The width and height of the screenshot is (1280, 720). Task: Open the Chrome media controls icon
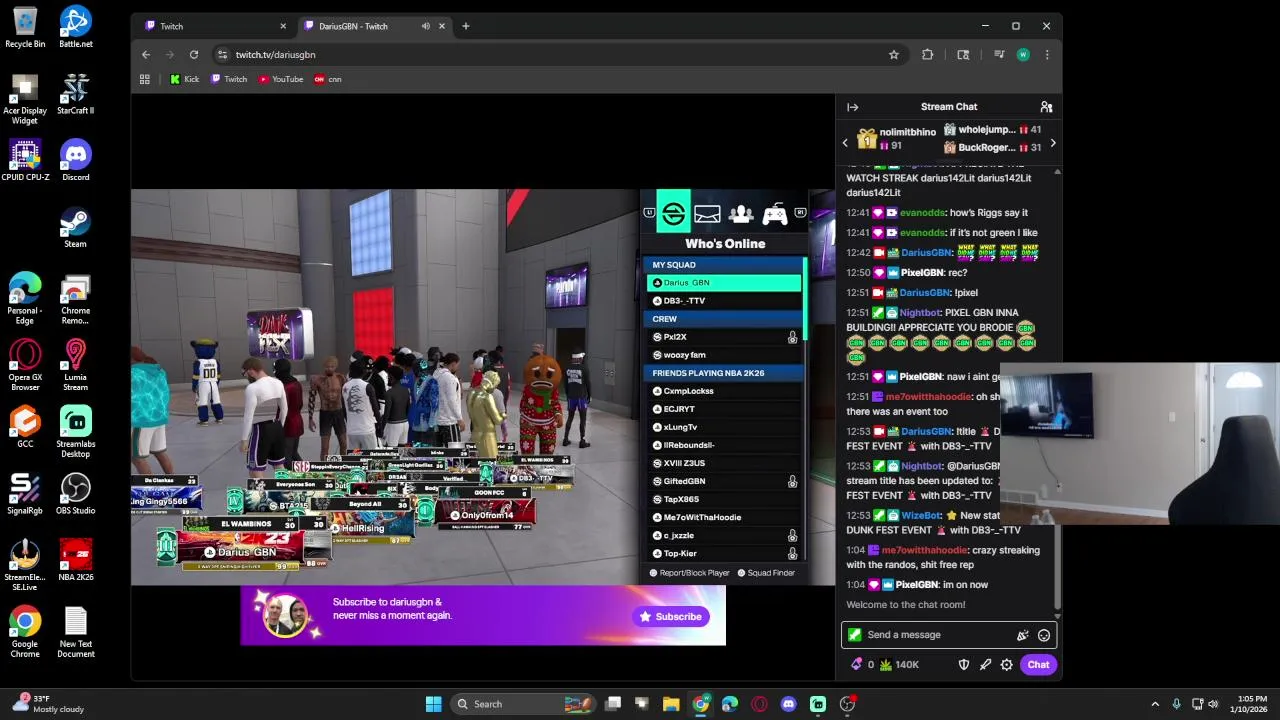998,55
